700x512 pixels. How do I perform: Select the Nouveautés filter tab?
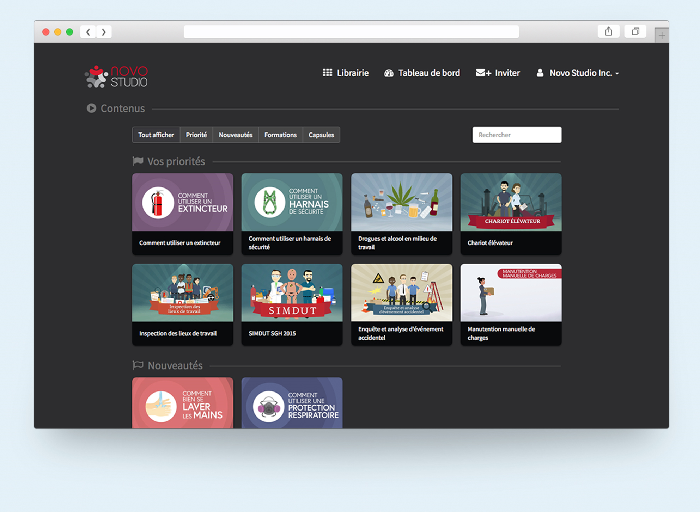(x=235, y=135)
